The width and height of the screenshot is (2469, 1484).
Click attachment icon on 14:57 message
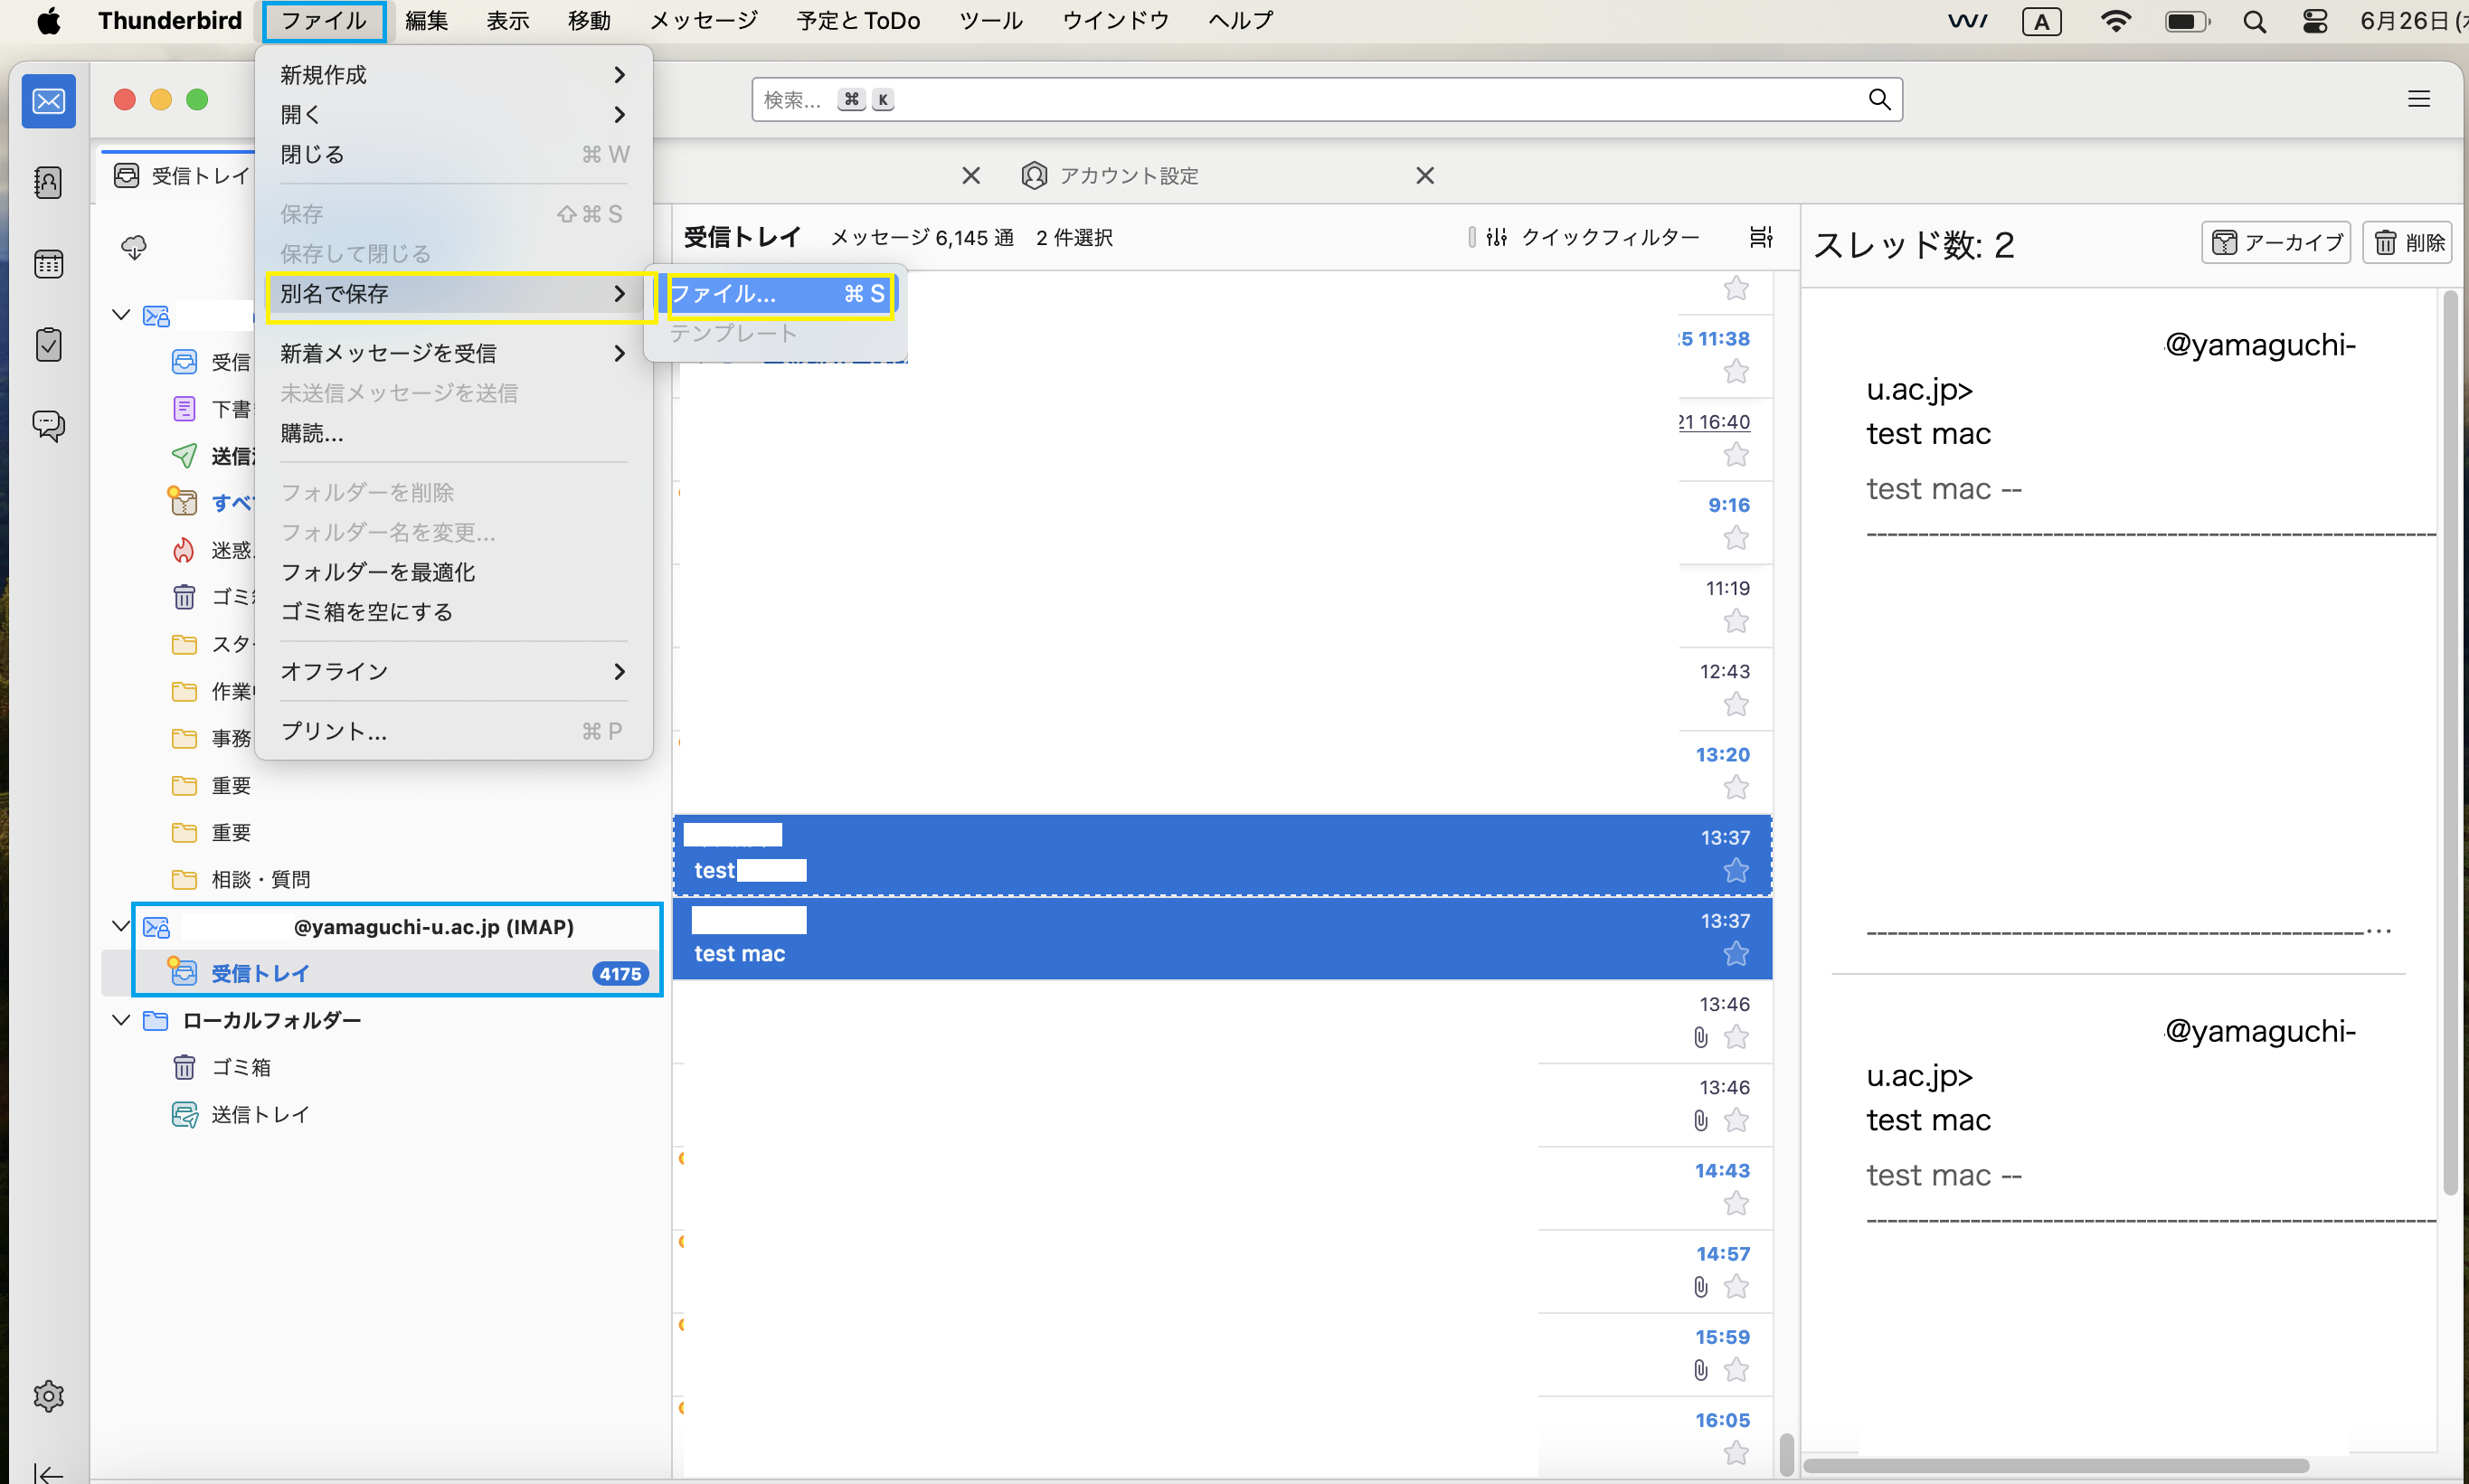point(1700,1286)
